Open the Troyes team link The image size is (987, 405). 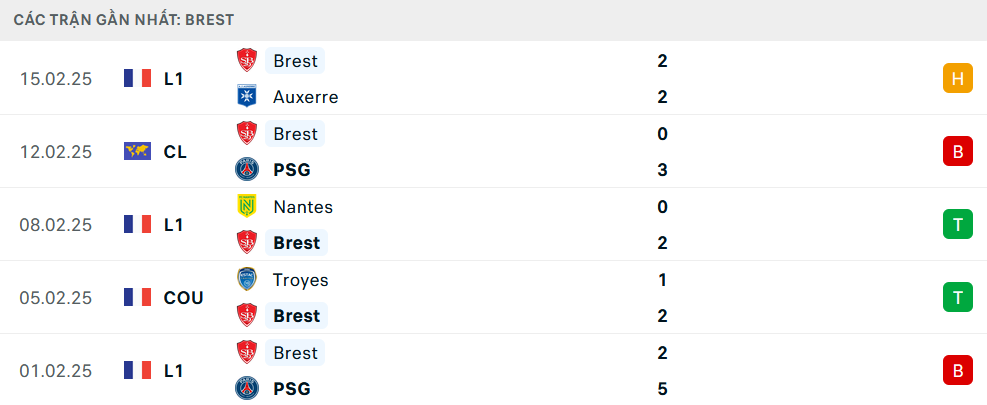pyautogui.click(x=300, y=280)
